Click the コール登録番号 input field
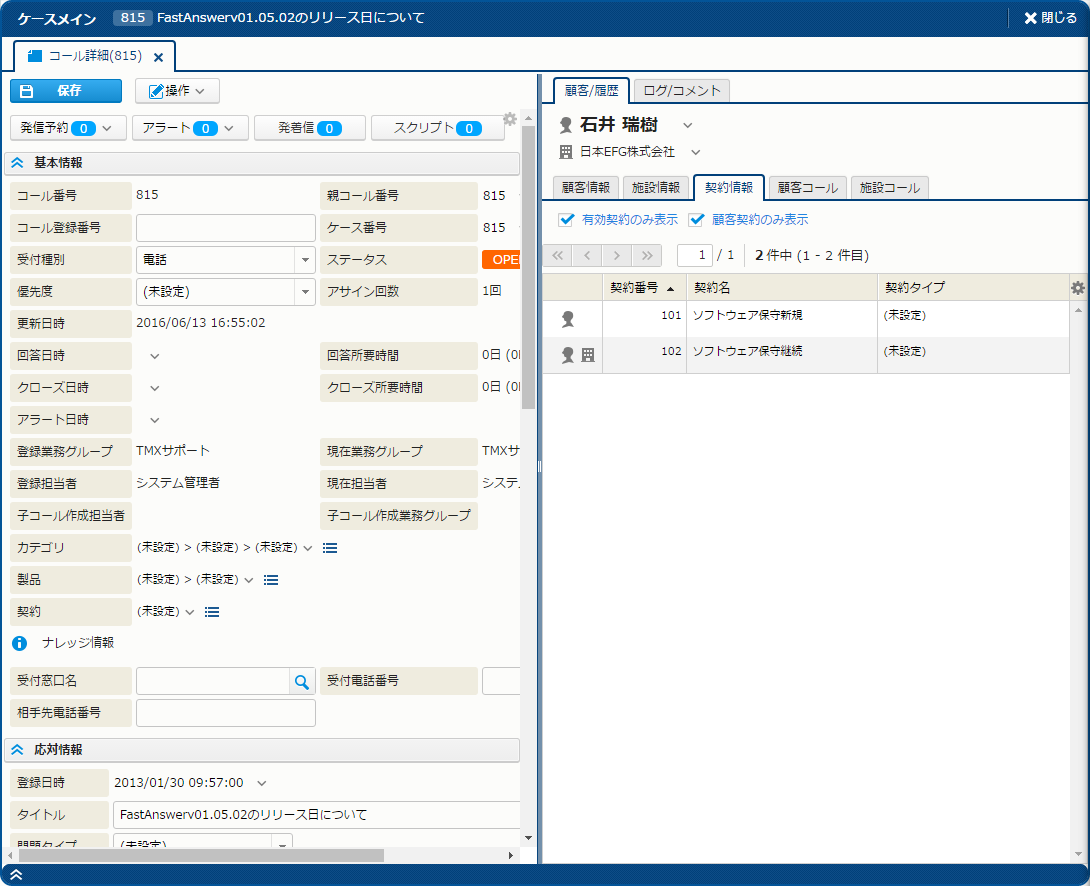Image resolution: width=1090 pixels, height=886 pixels. point(225,228)
